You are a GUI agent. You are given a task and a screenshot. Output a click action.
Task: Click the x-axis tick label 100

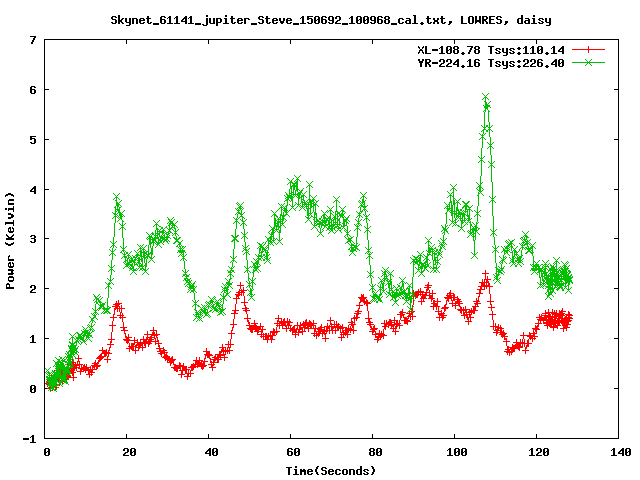click(454, 452)
